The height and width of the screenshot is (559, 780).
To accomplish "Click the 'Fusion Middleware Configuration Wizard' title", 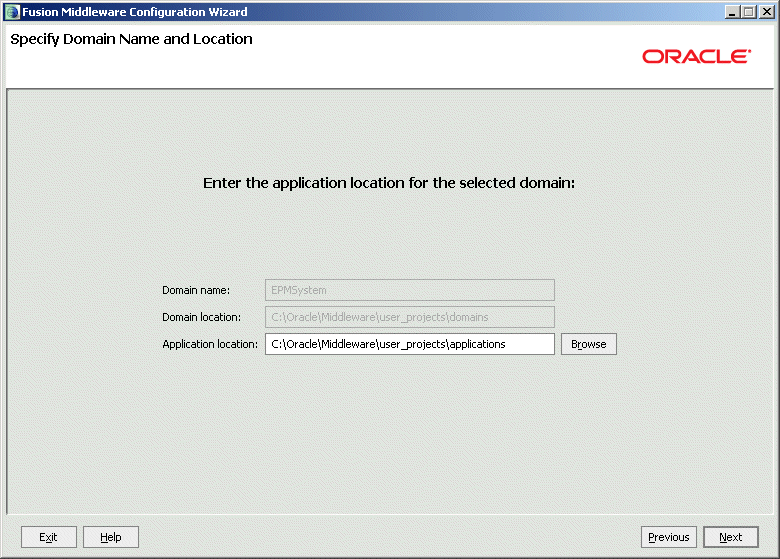I will coord(135,12).
